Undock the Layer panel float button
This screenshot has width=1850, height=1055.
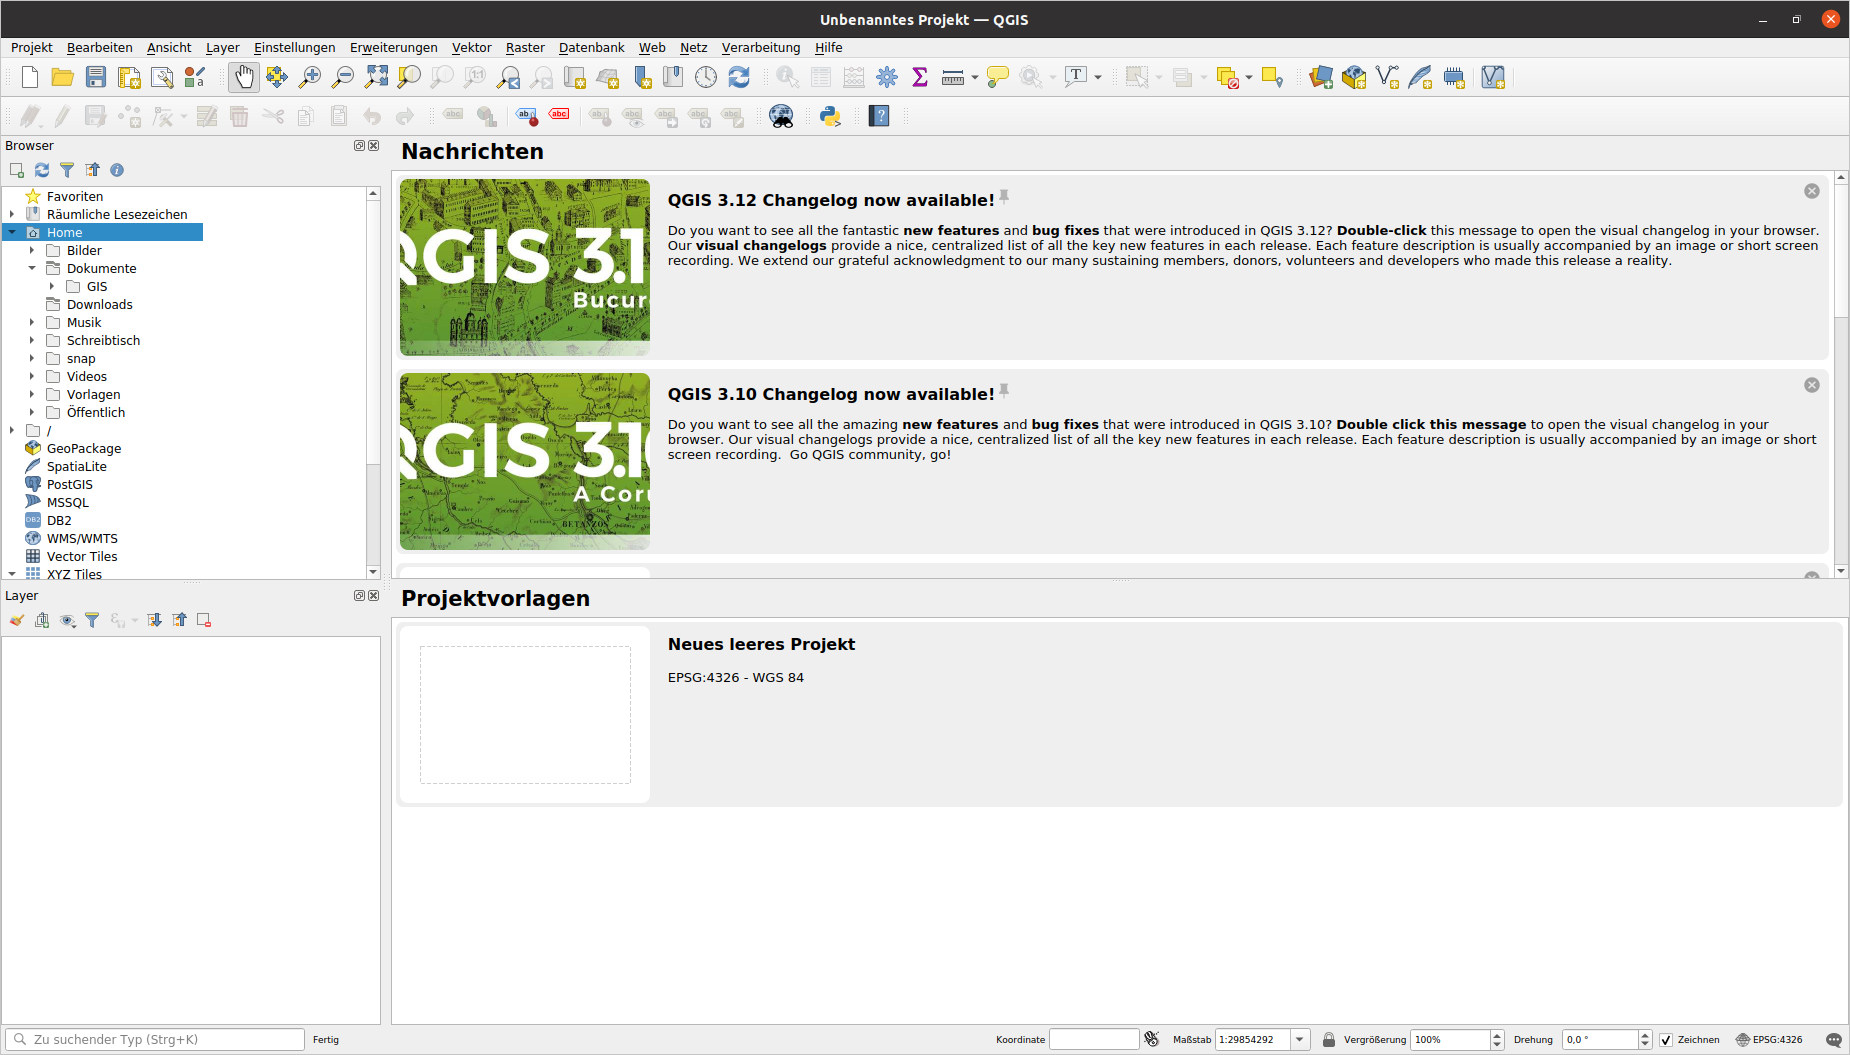coord(359,596)
